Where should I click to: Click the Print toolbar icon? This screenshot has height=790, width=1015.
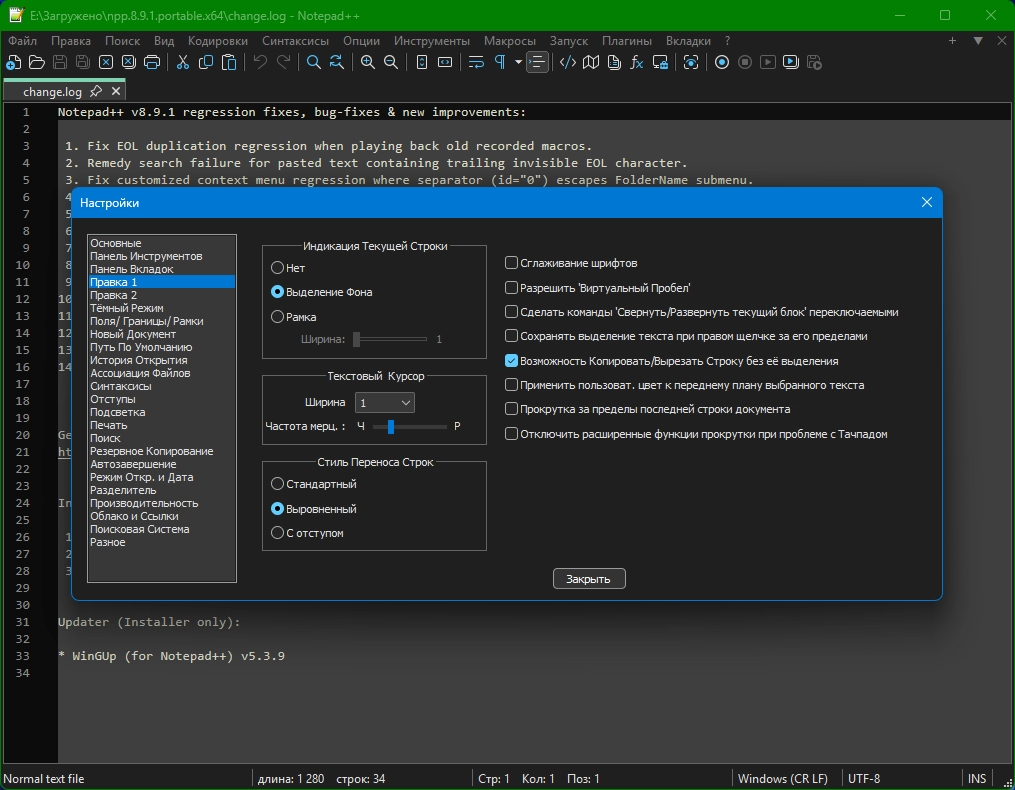pyautogui.click(x=152, y=62)
